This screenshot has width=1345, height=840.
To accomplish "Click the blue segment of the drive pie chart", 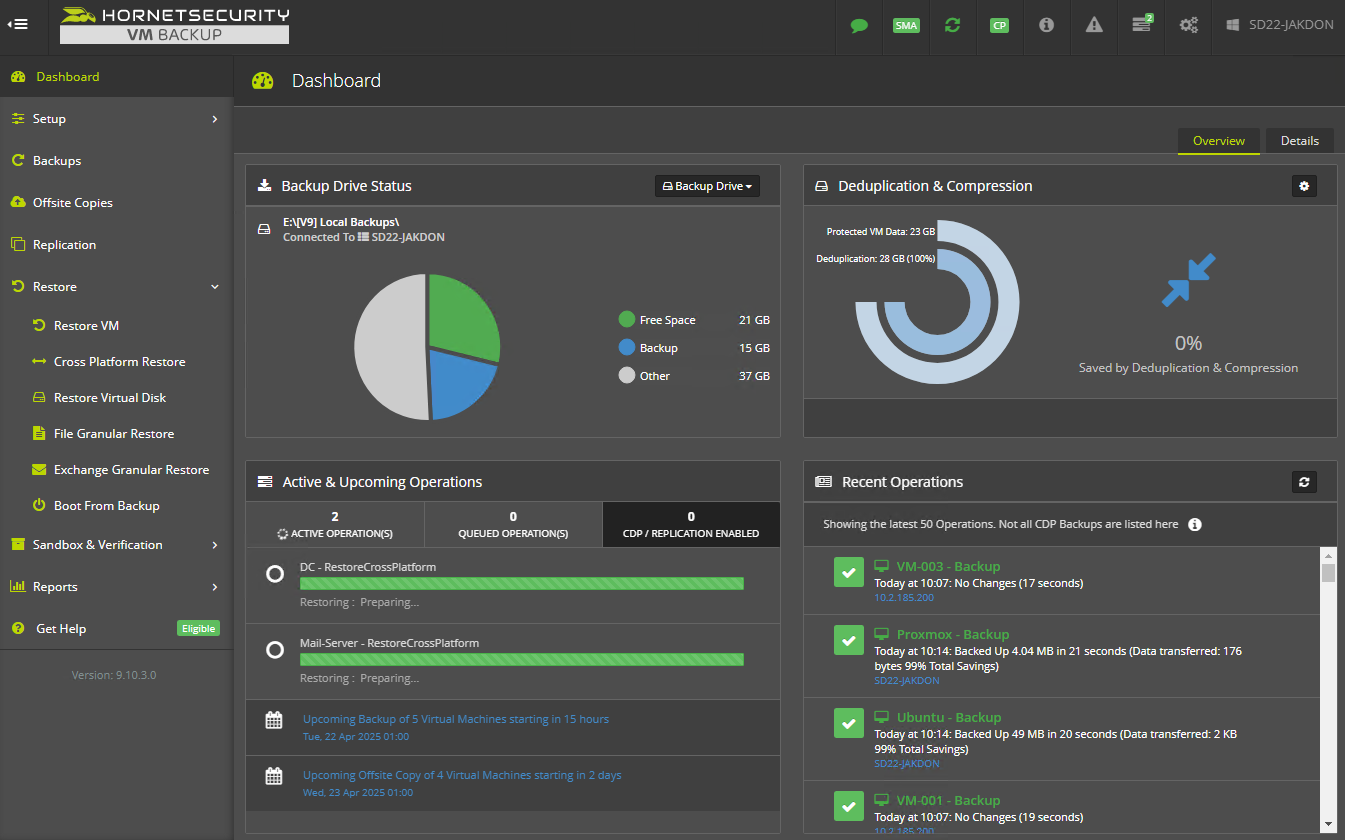I will point(457,382).
